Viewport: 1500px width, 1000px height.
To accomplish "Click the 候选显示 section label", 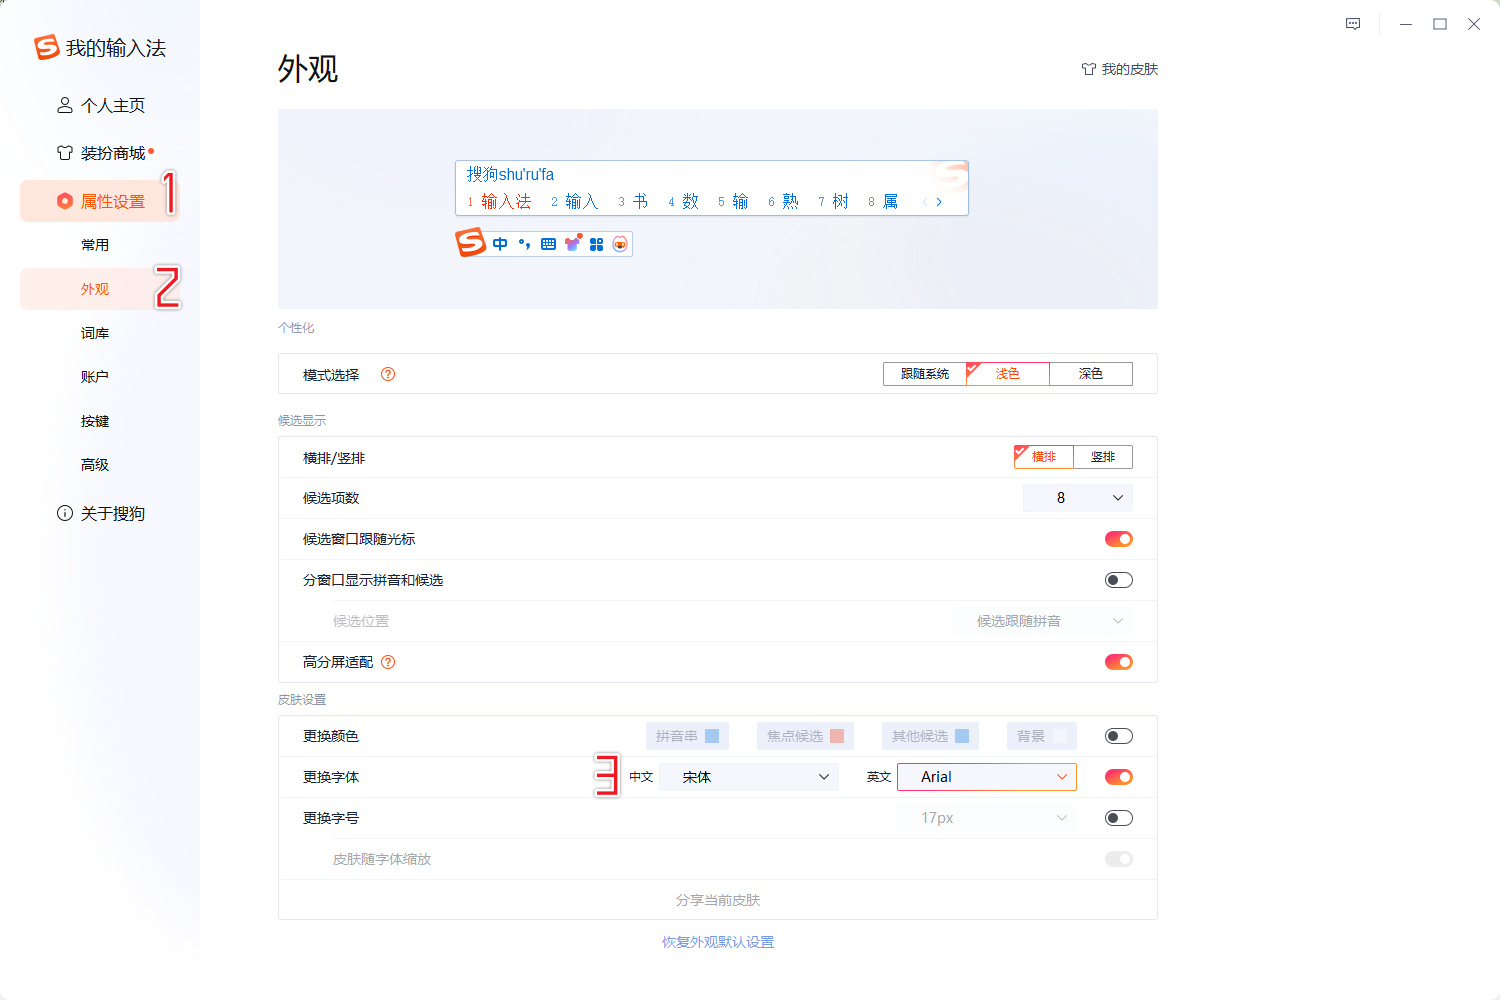I will click(x=302, y=421).
